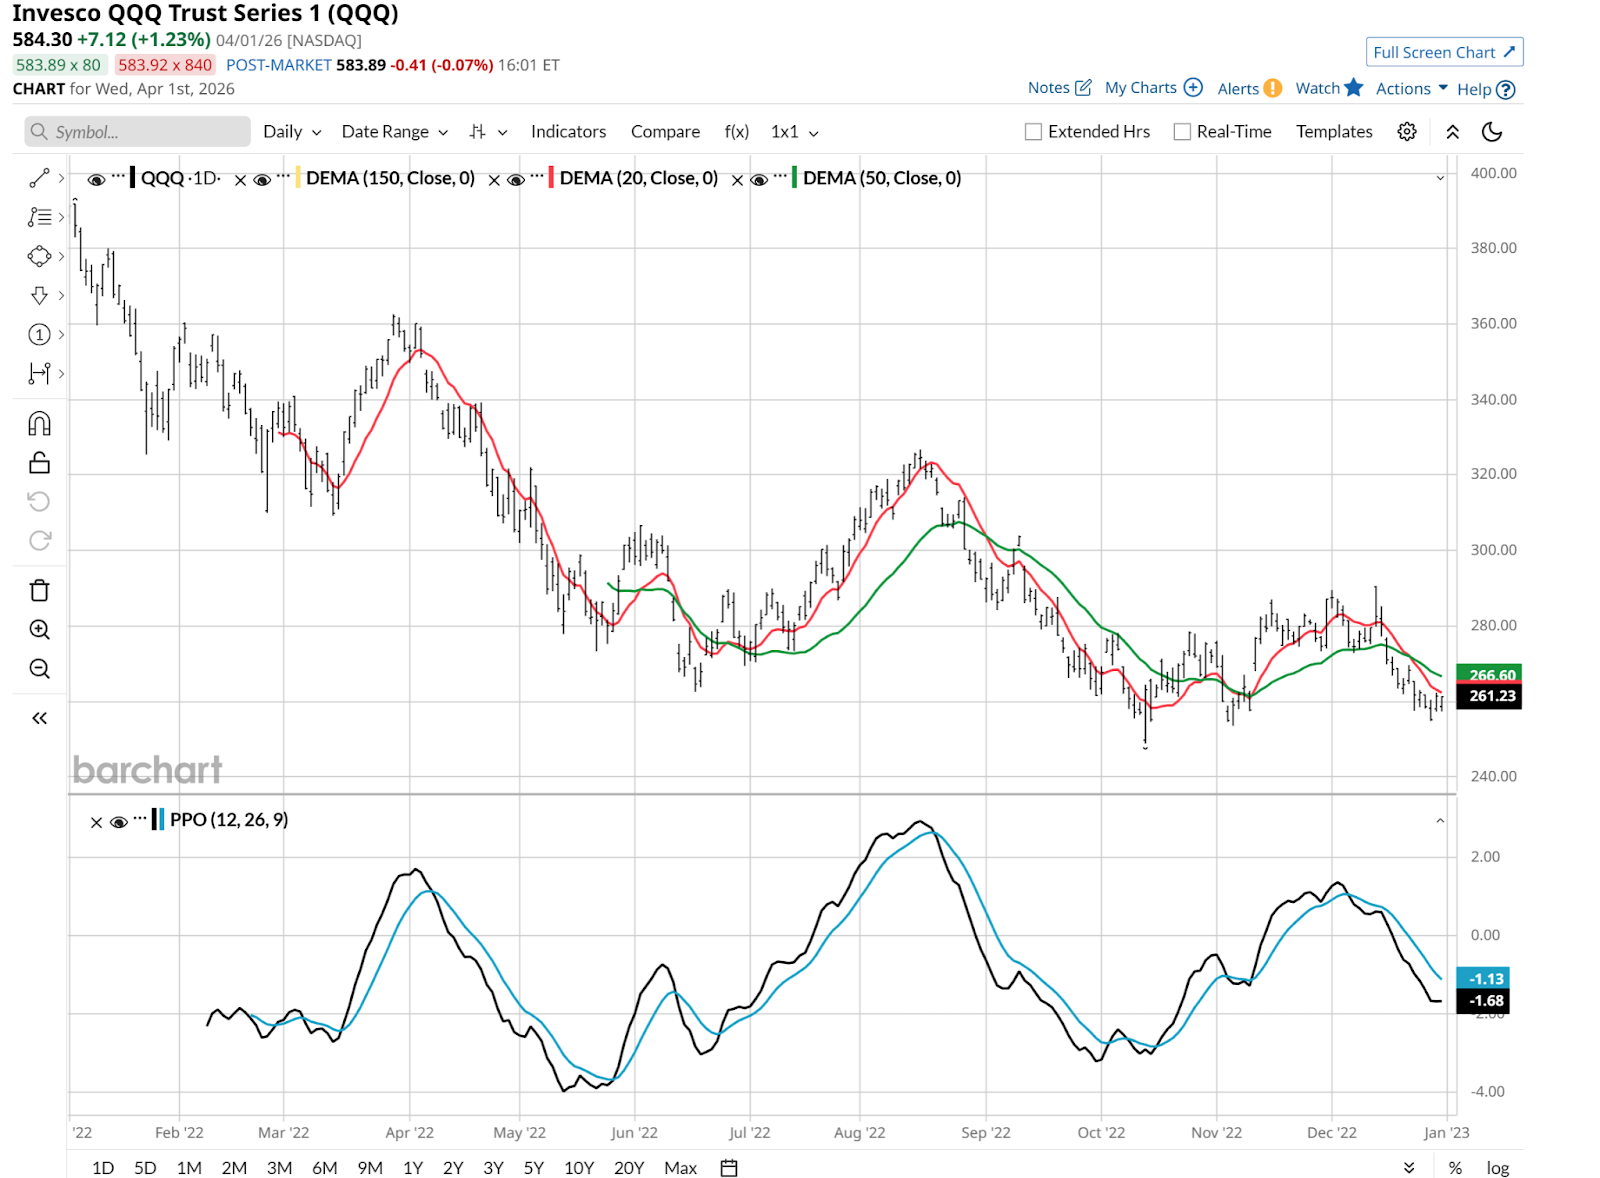The image size is (1600, 1178).
Task: Select the measure tool in left toolbar
Action: pos(39,373)
